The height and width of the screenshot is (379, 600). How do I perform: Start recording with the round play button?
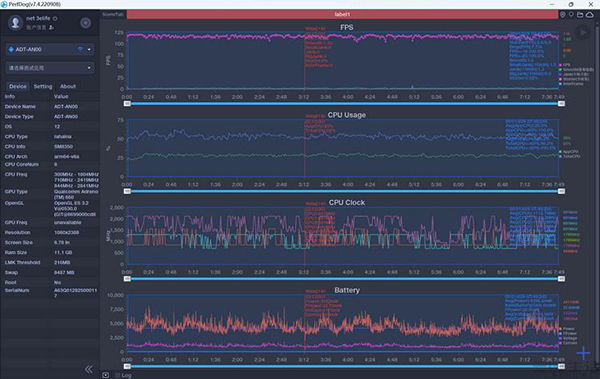[582, 33]
